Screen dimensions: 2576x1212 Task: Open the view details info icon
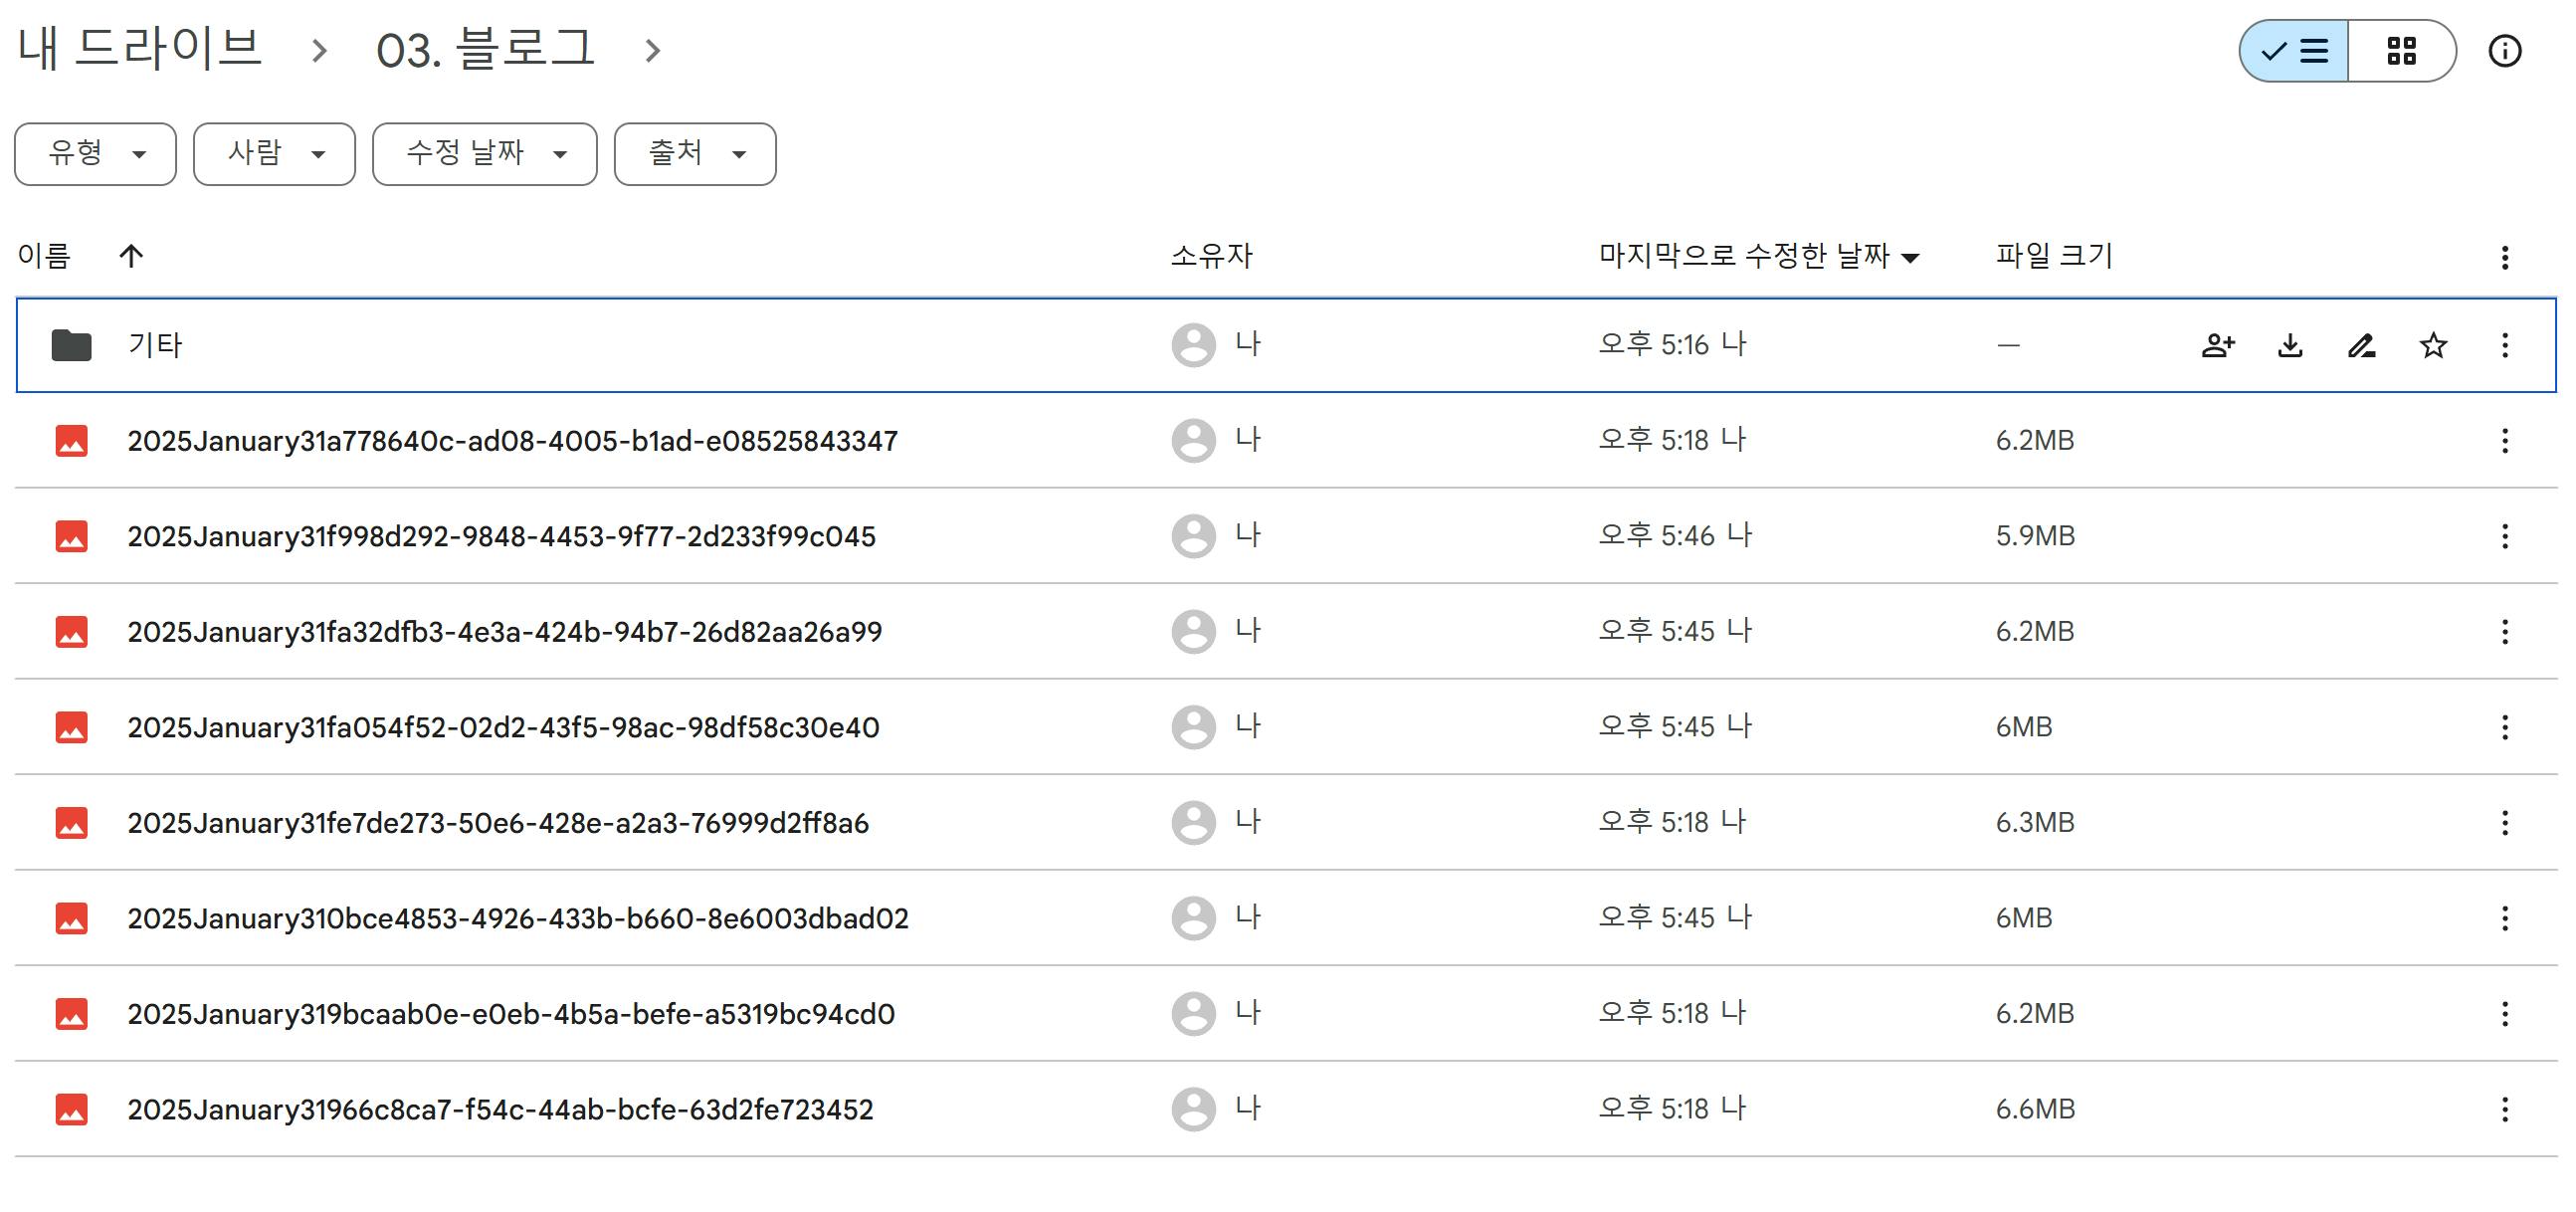(2504, 50)
